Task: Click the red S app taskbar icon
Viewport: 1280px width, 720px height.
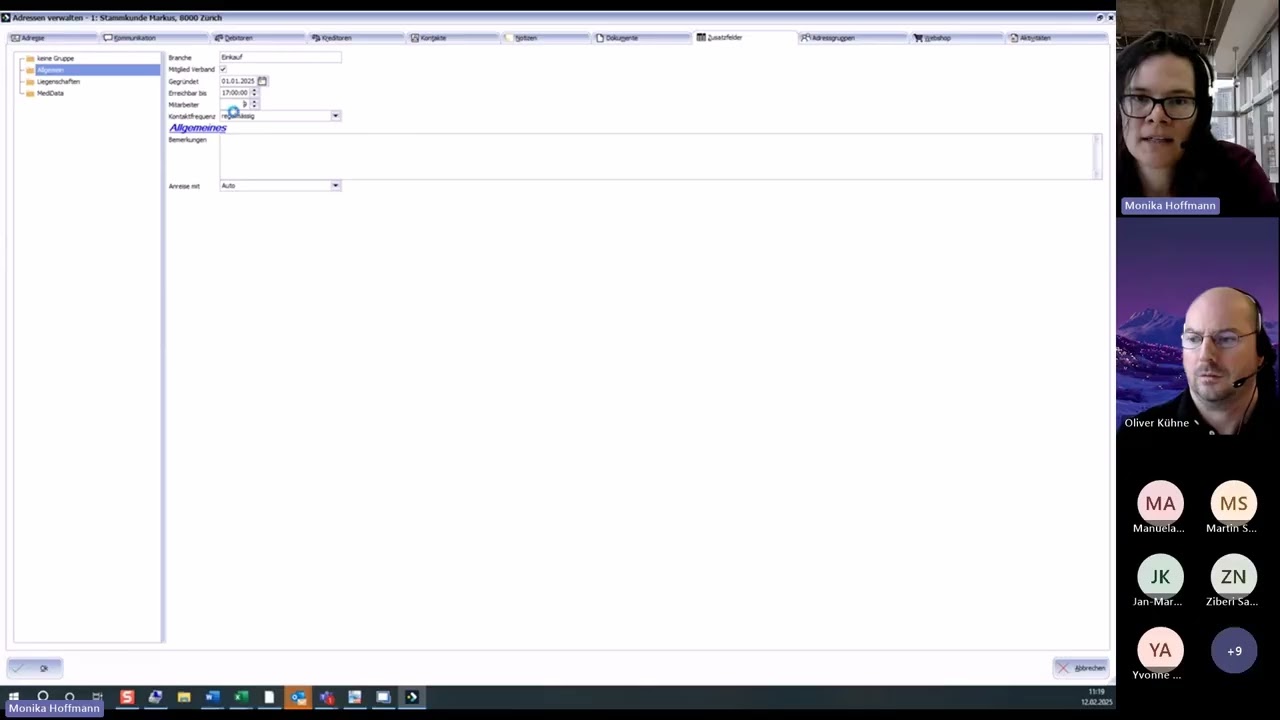Action: tap(127, 697)
